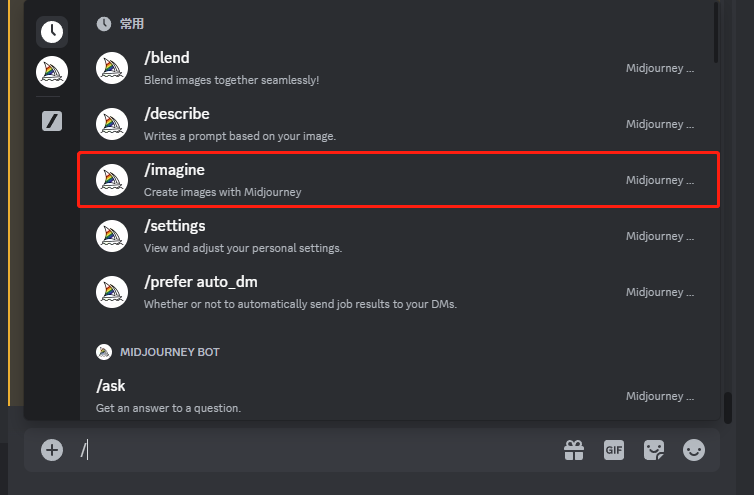The image size is (754, 495).
Task: Select the /ask command
Action: (x=399, y=396)
